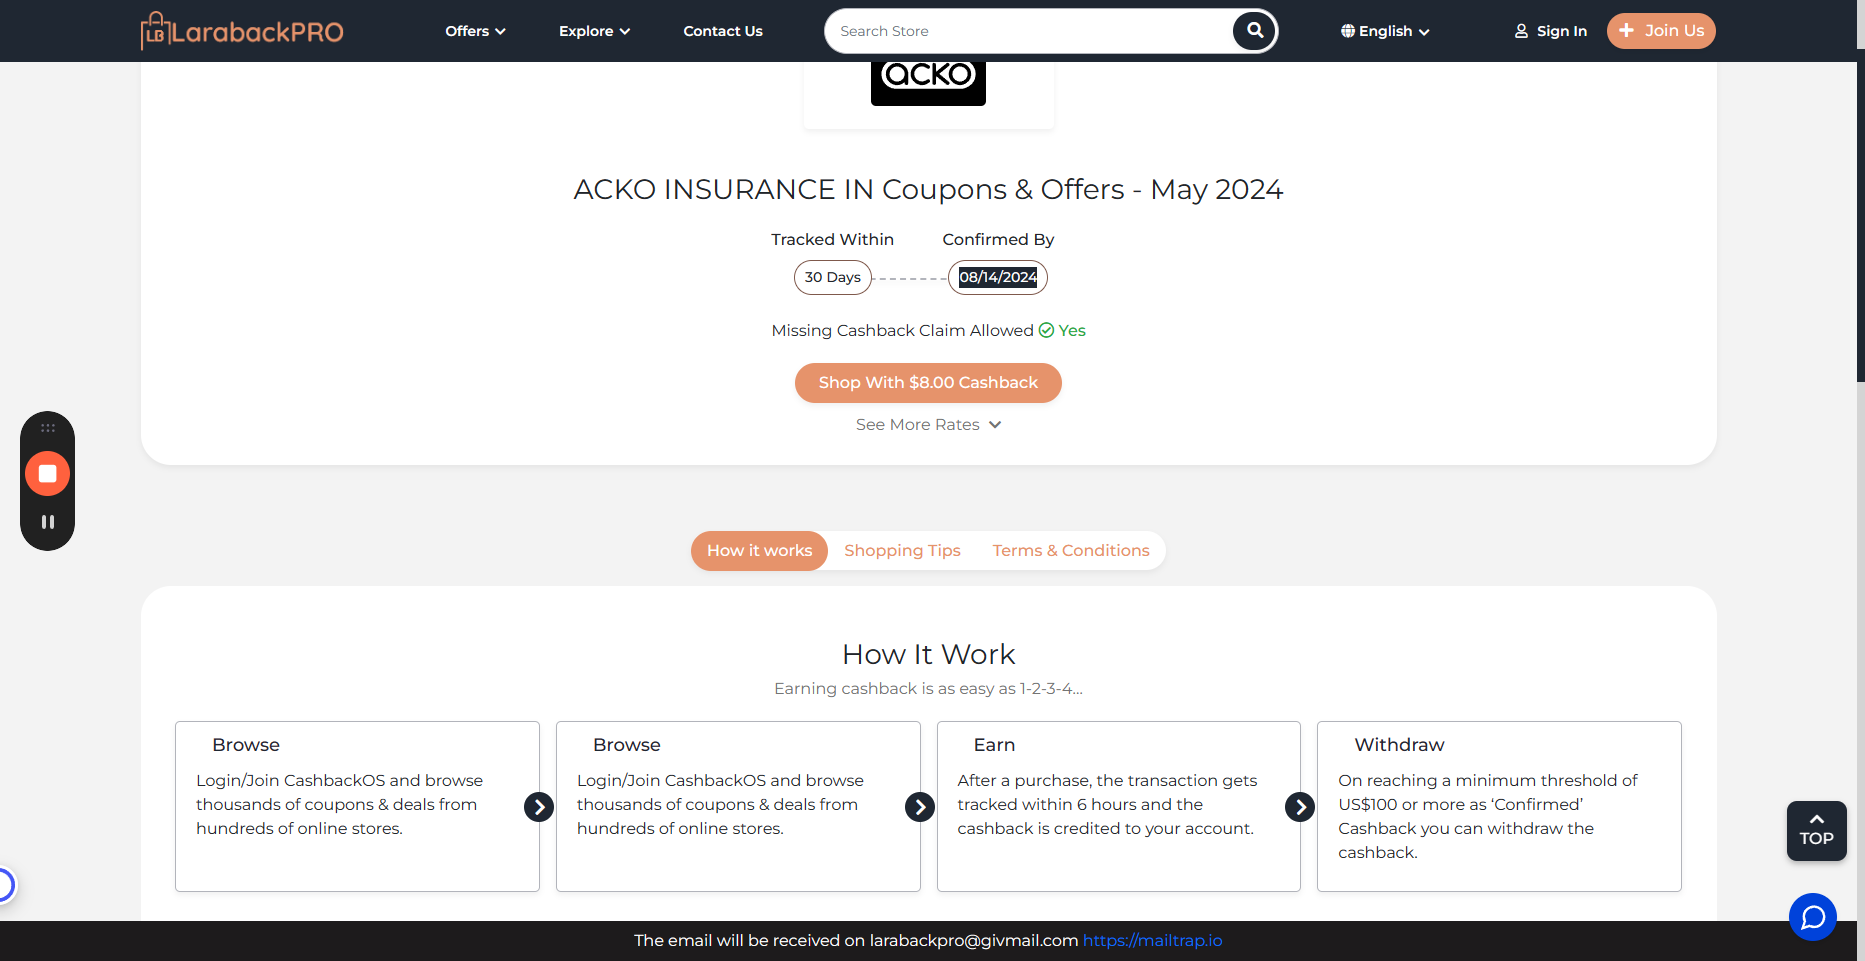This screenshot has width=1865, height=961.
Task: Open the English language dropdown
Action: (1385, 31)
